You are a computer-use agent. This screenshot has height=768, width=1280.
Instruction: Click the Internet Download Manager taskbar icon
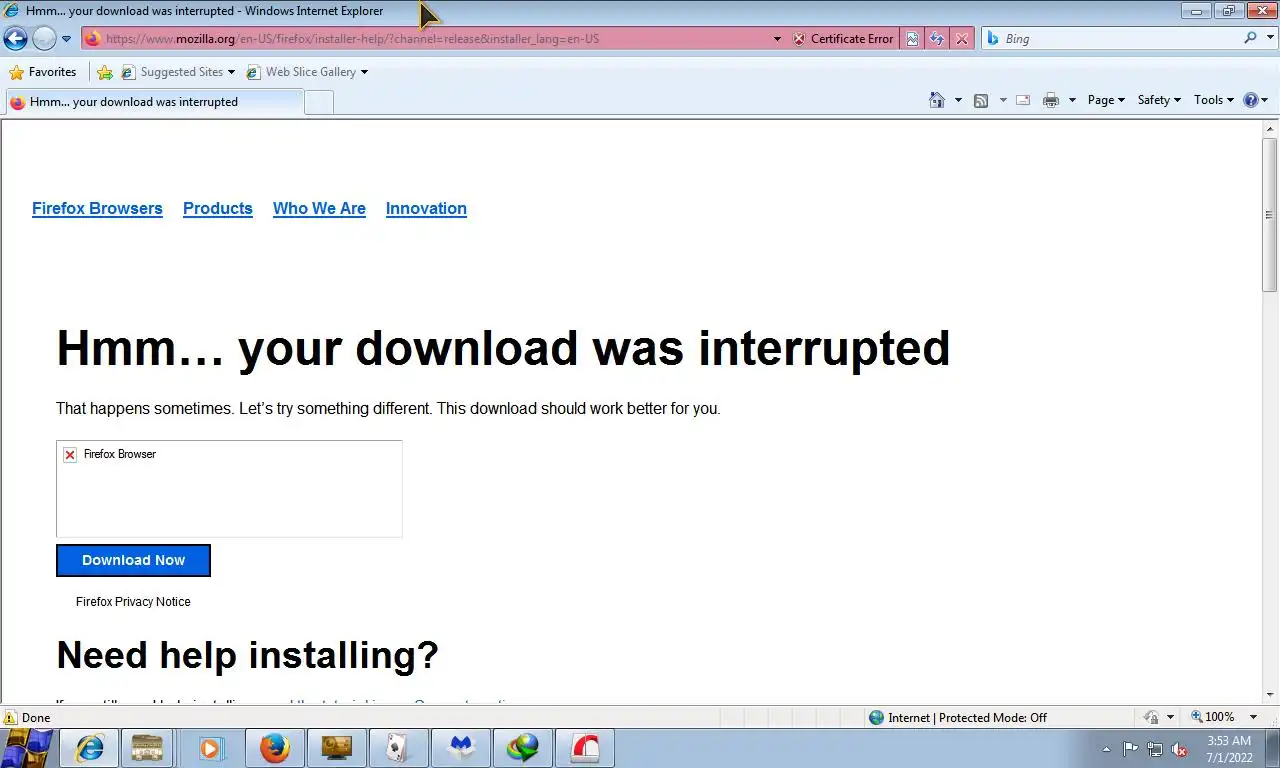coord(522,748)
